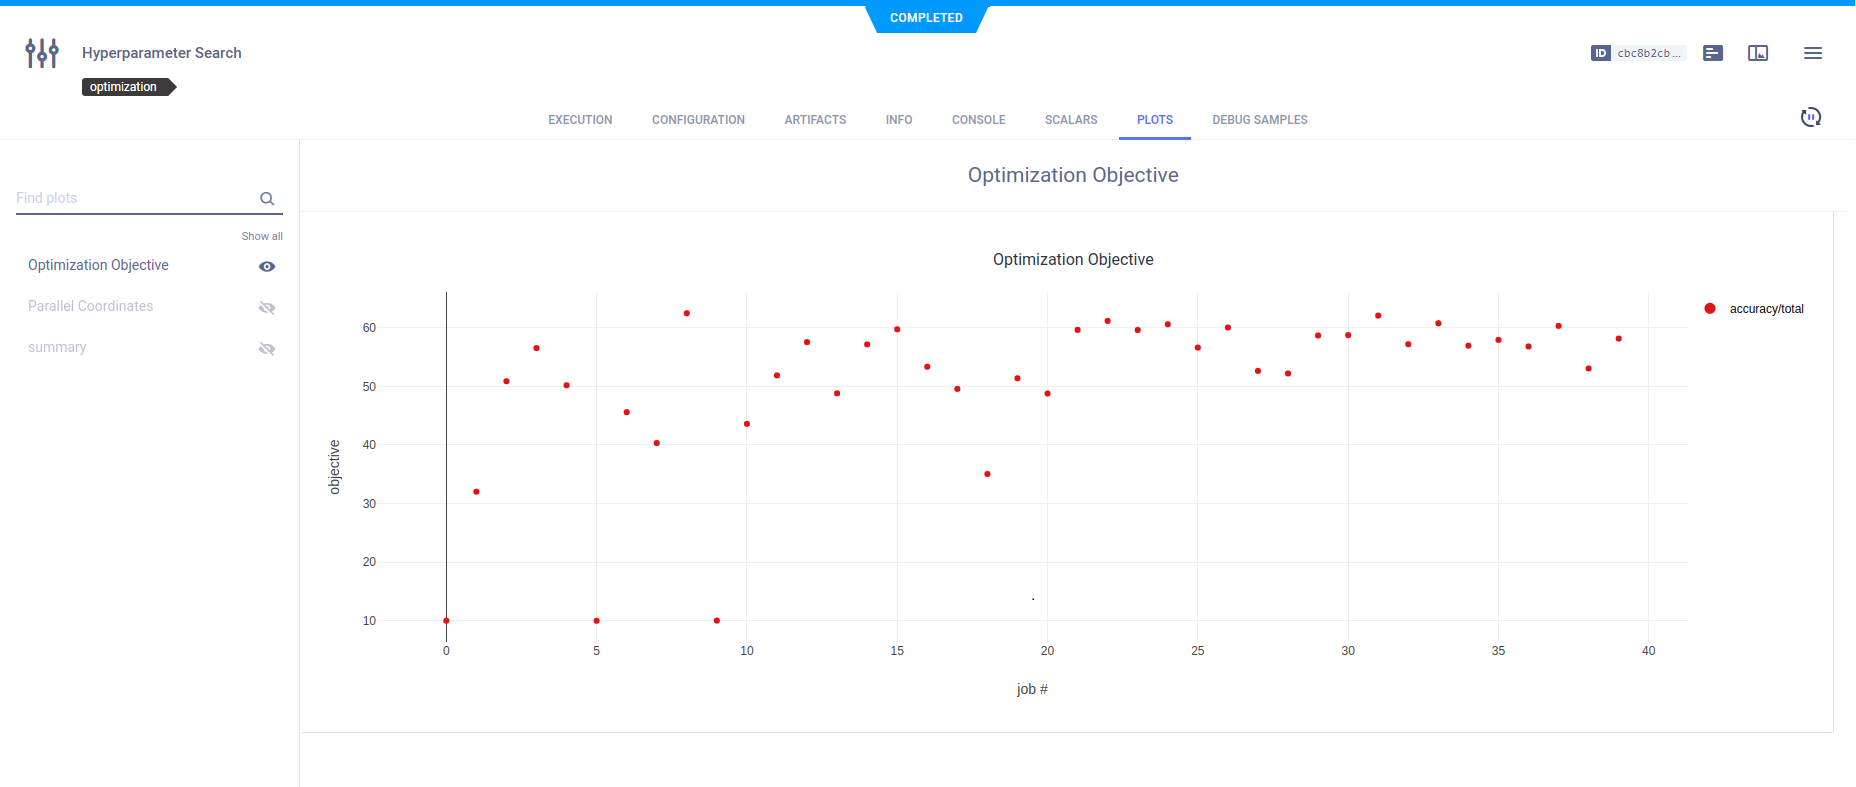The width and height of the screenshot is (1856, 787).
Task: Show the Parallel Coordinates plot via eye icon
Action: pyautogui.click(x=267, y=308)
